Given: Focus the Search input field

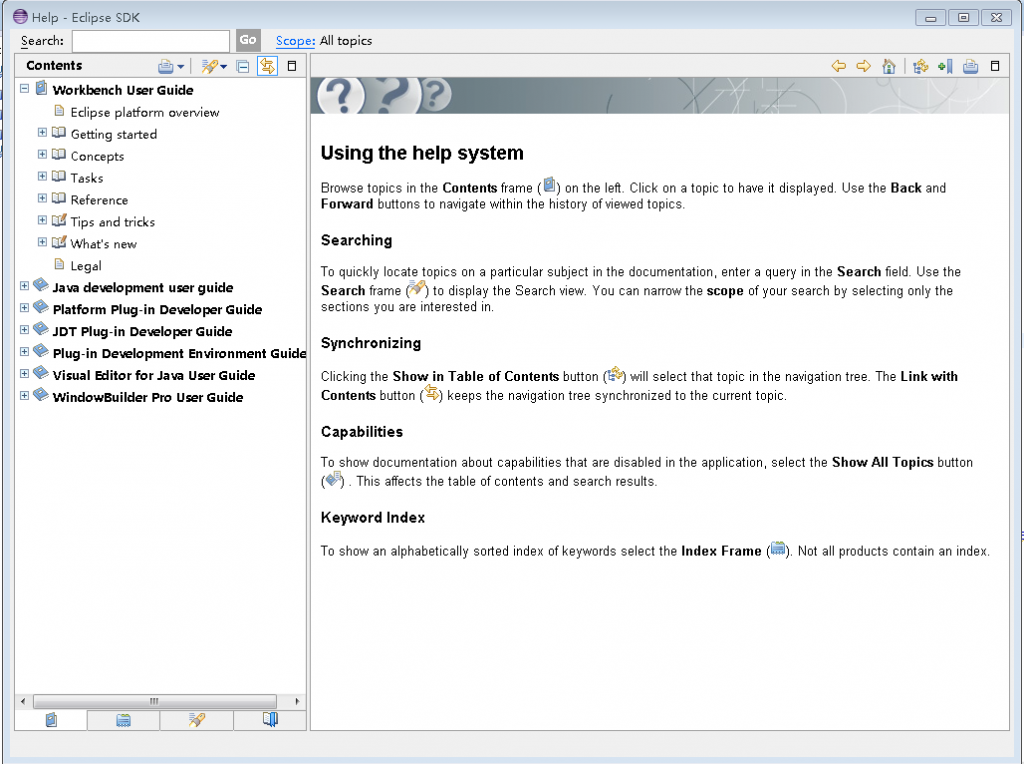Looking at the screenshot, I should 151,40.
